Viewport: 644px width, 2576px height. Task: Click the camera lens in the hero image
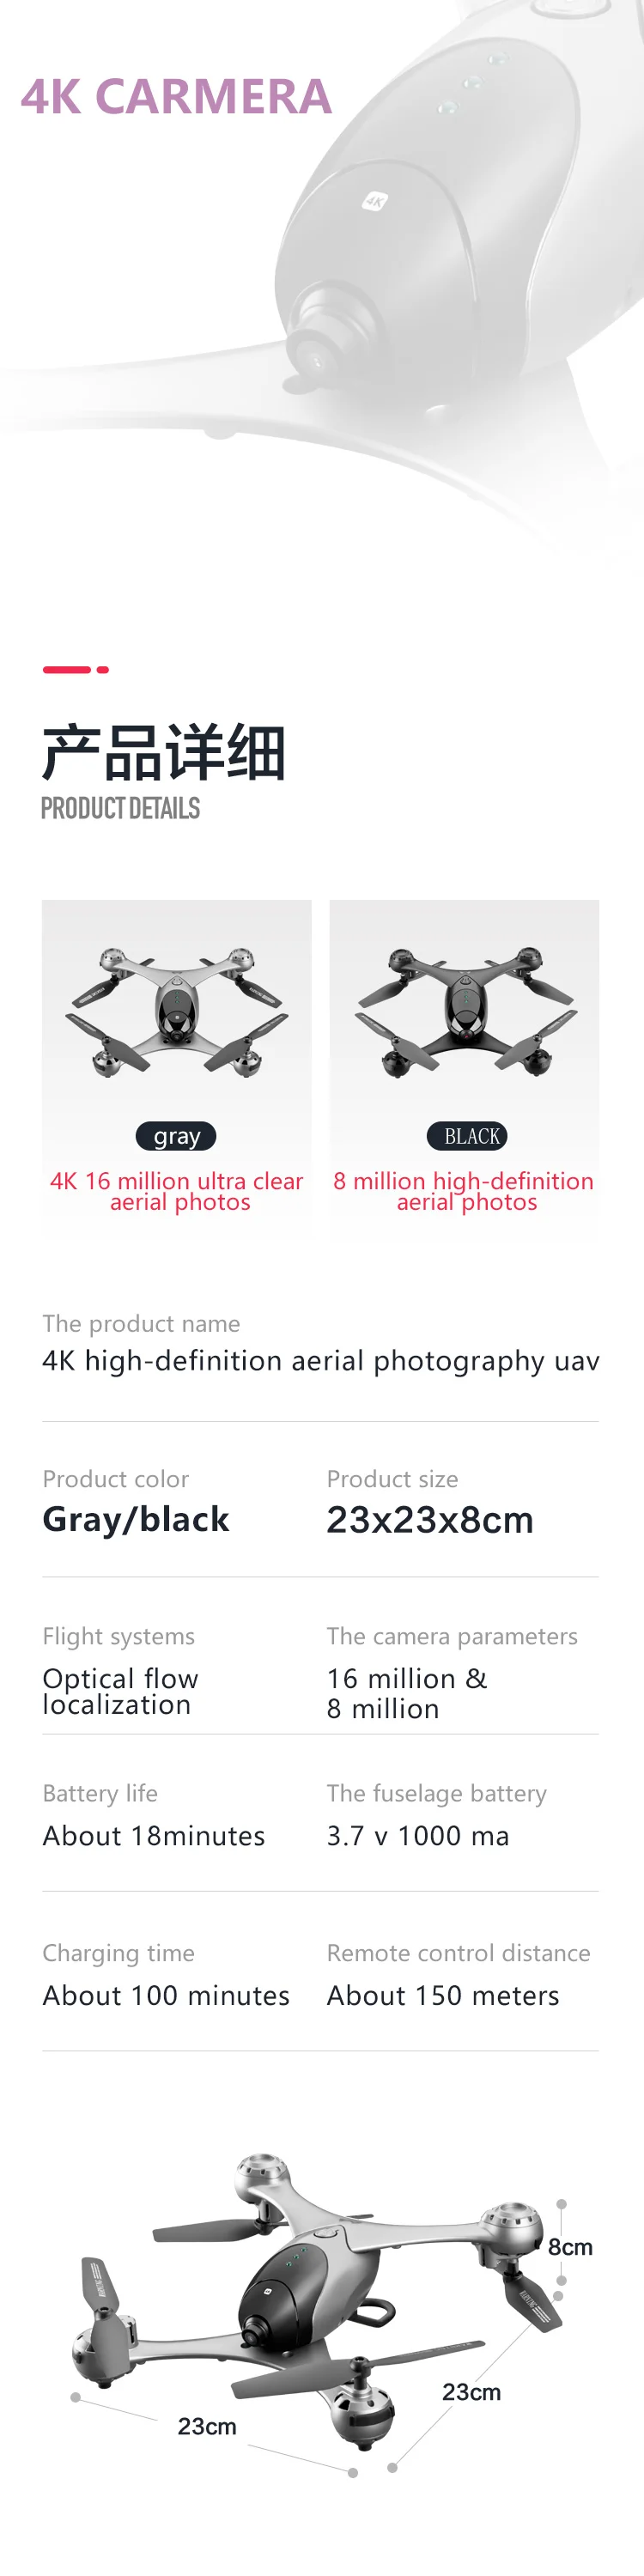point(317,360)
